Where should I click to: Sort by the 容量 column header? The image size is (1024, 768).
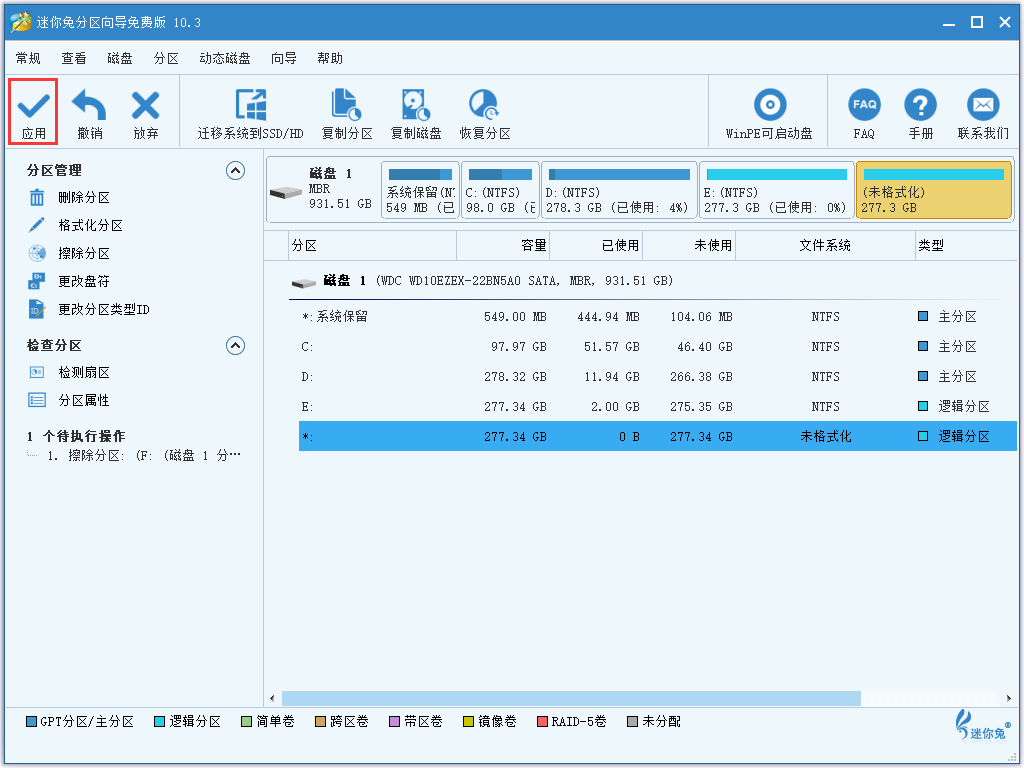pyautogui.click(x=503, y=246)
